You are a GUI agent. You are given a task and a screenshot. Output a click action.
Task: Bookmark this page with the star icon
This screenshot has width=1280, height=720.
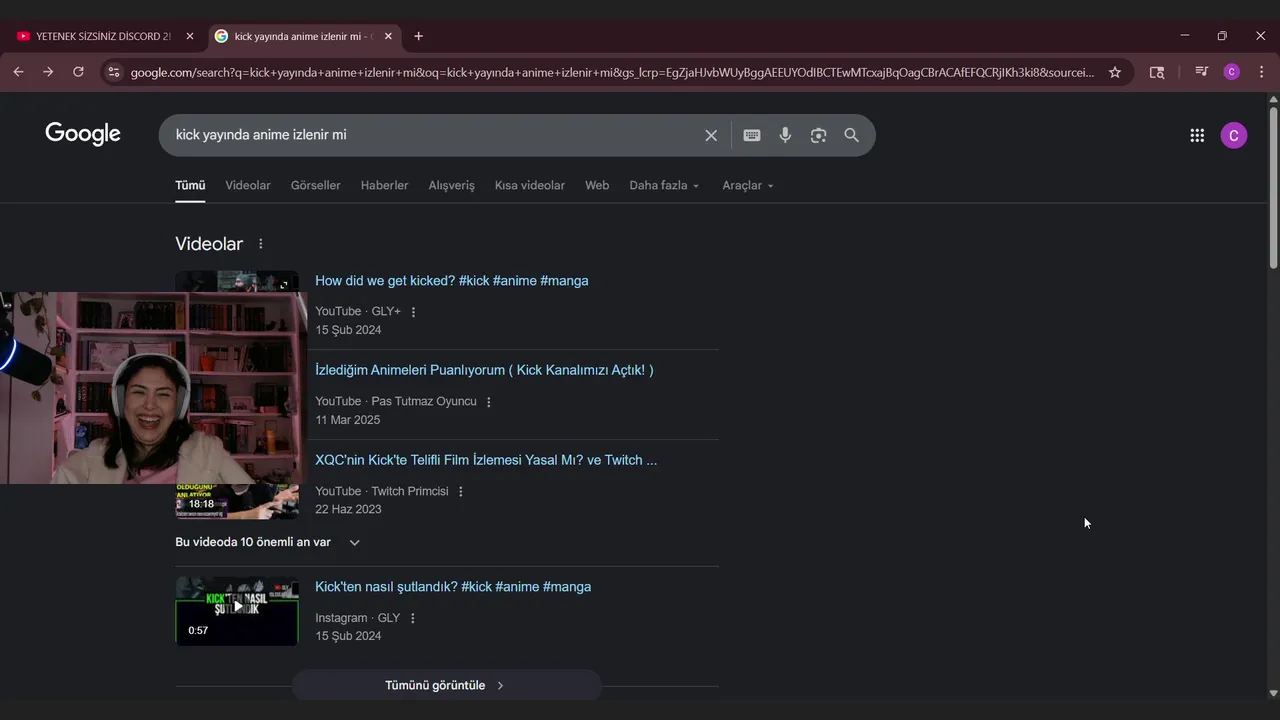coord(1115,72)
